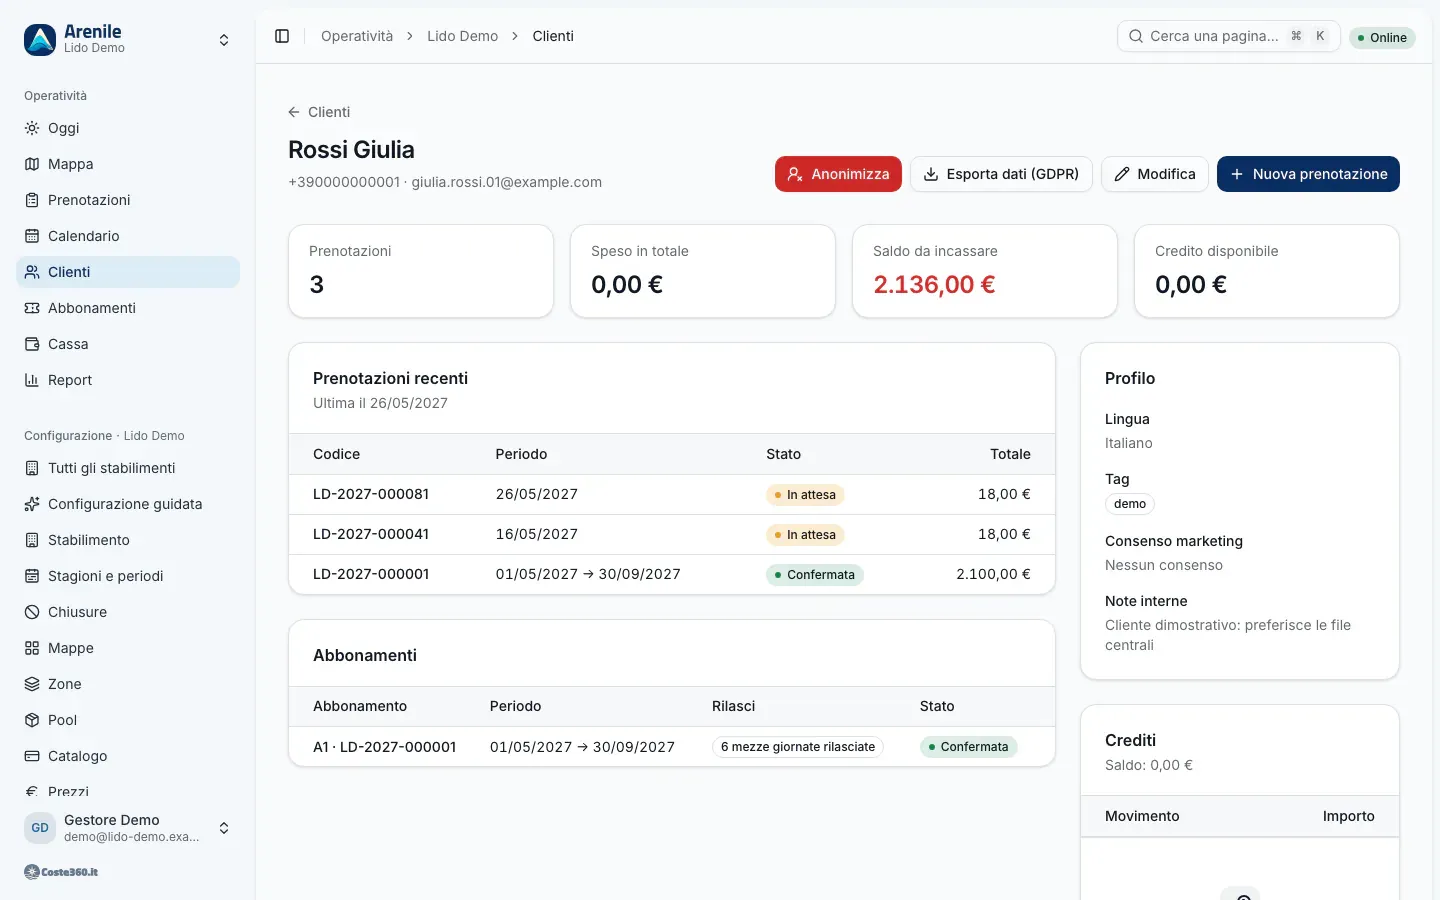Open the Oggi sidebar item

point(128,128)
